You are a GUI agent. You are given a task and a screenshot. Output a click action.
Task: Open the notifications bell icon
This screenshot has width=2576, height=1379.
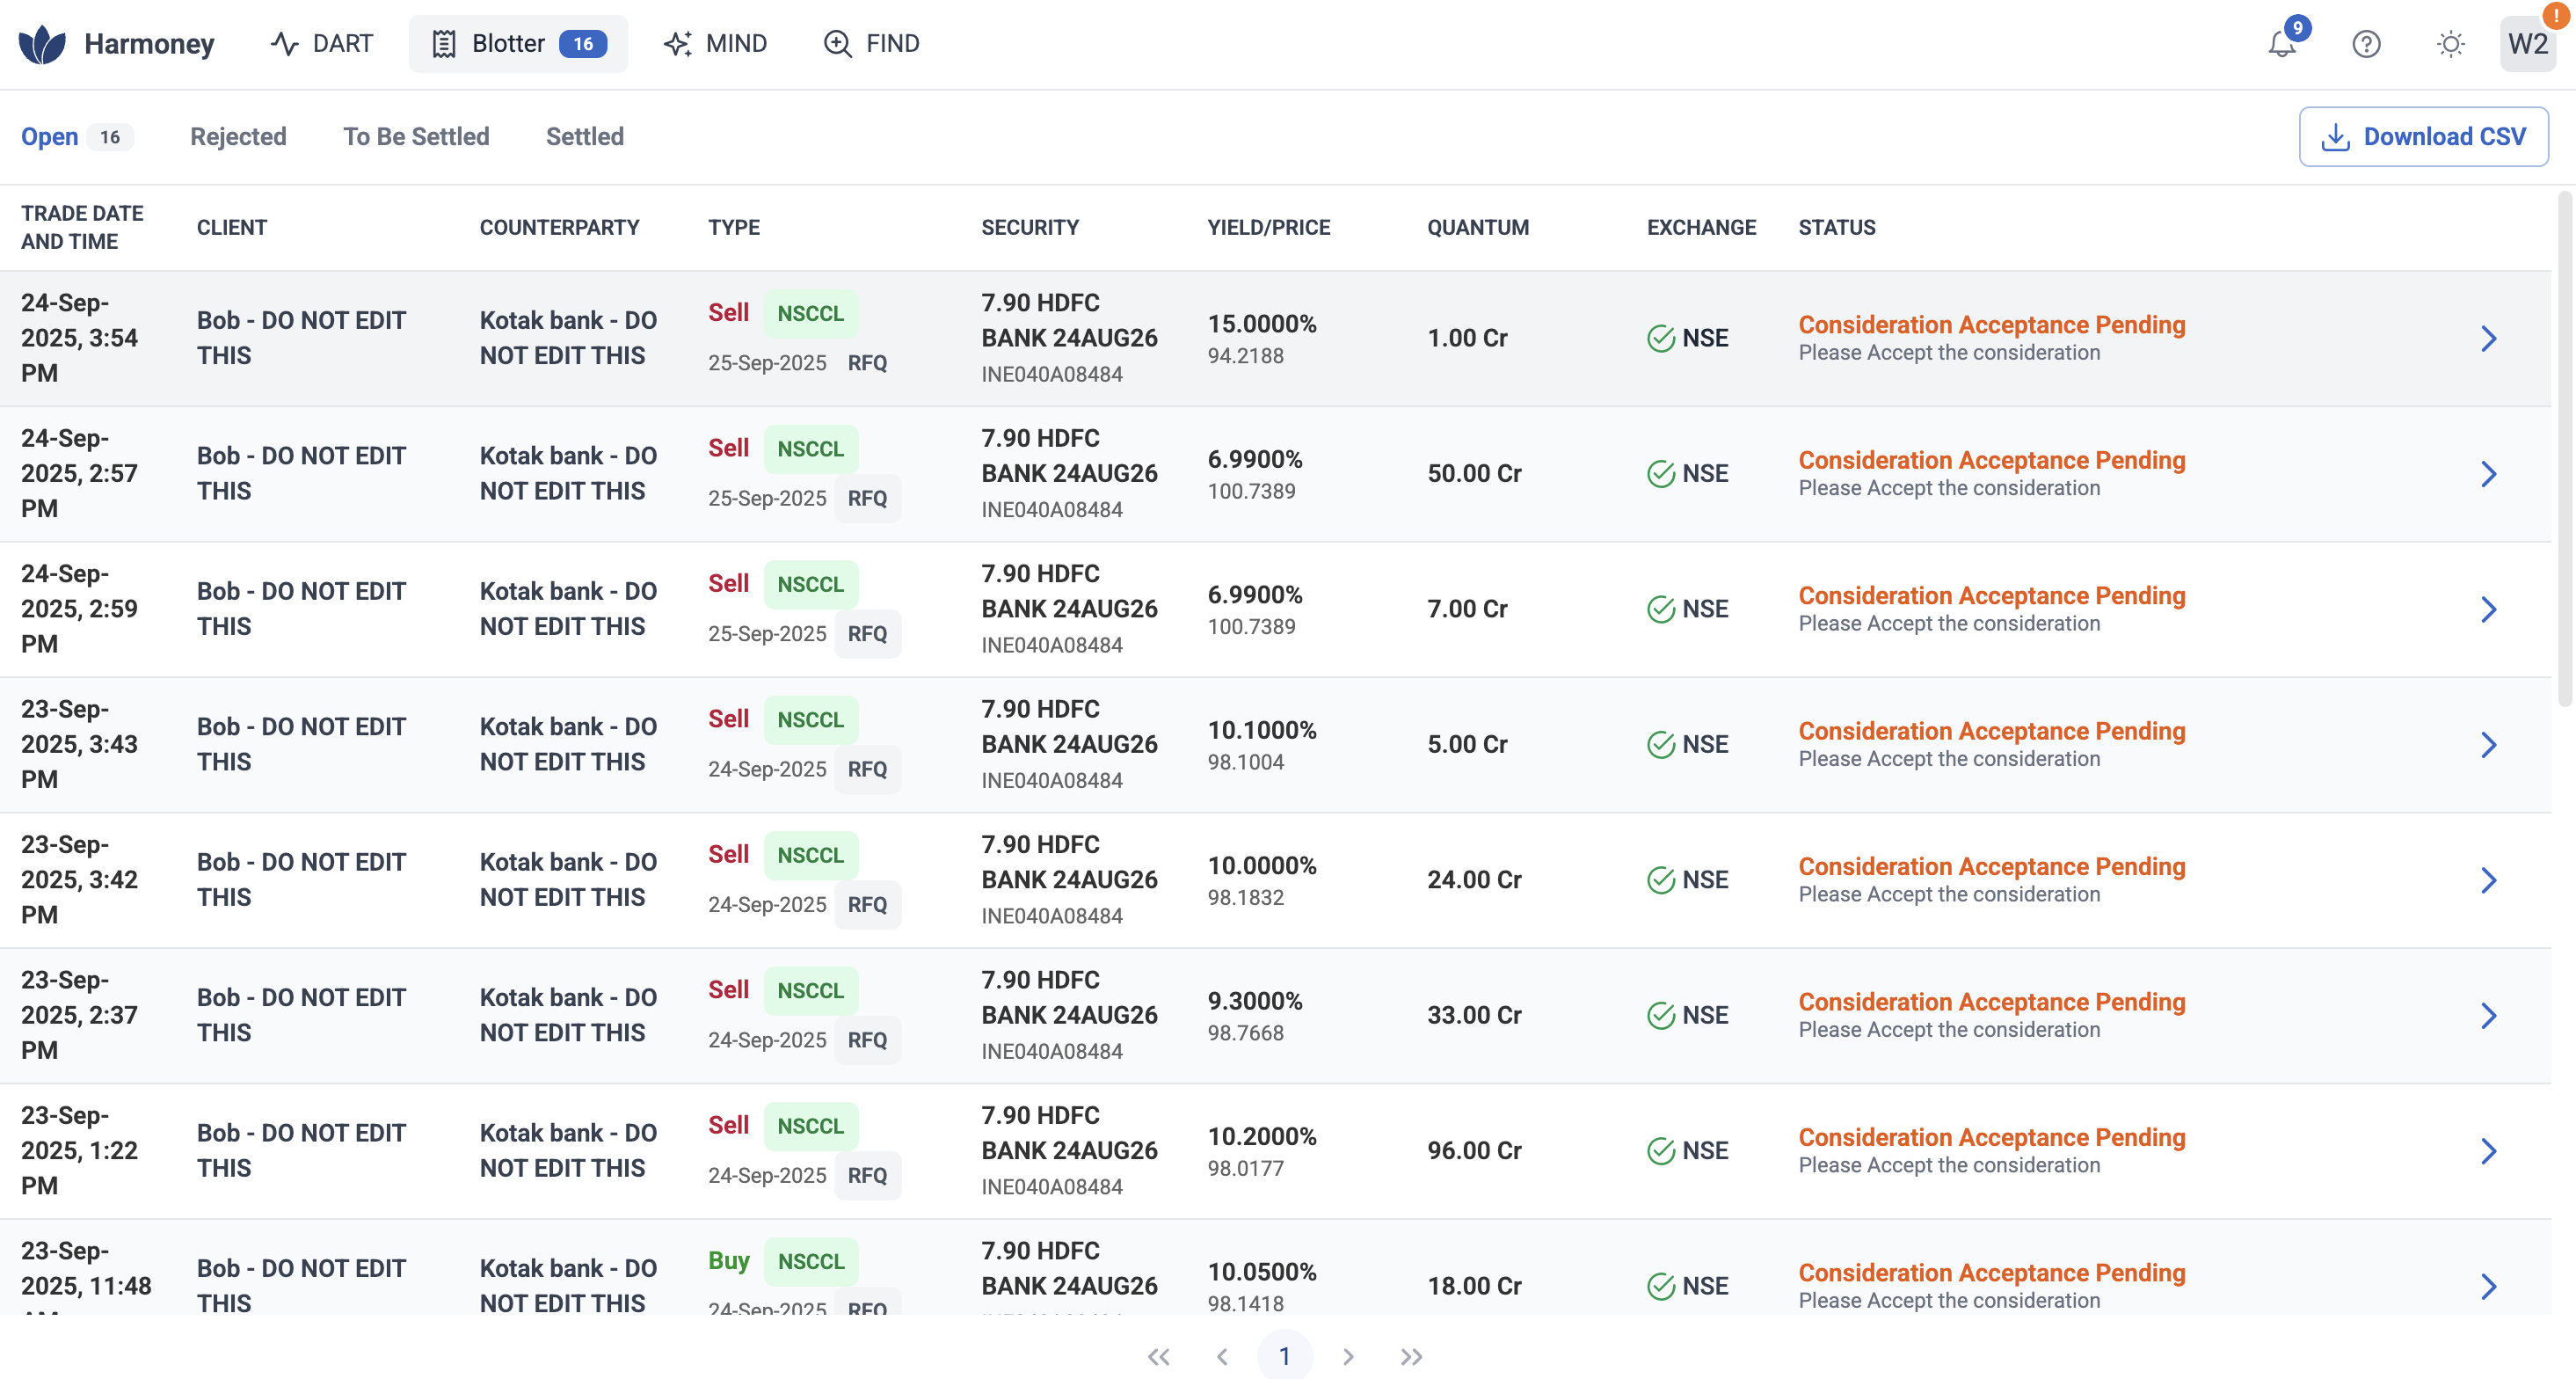click(x=2282, y=44)
